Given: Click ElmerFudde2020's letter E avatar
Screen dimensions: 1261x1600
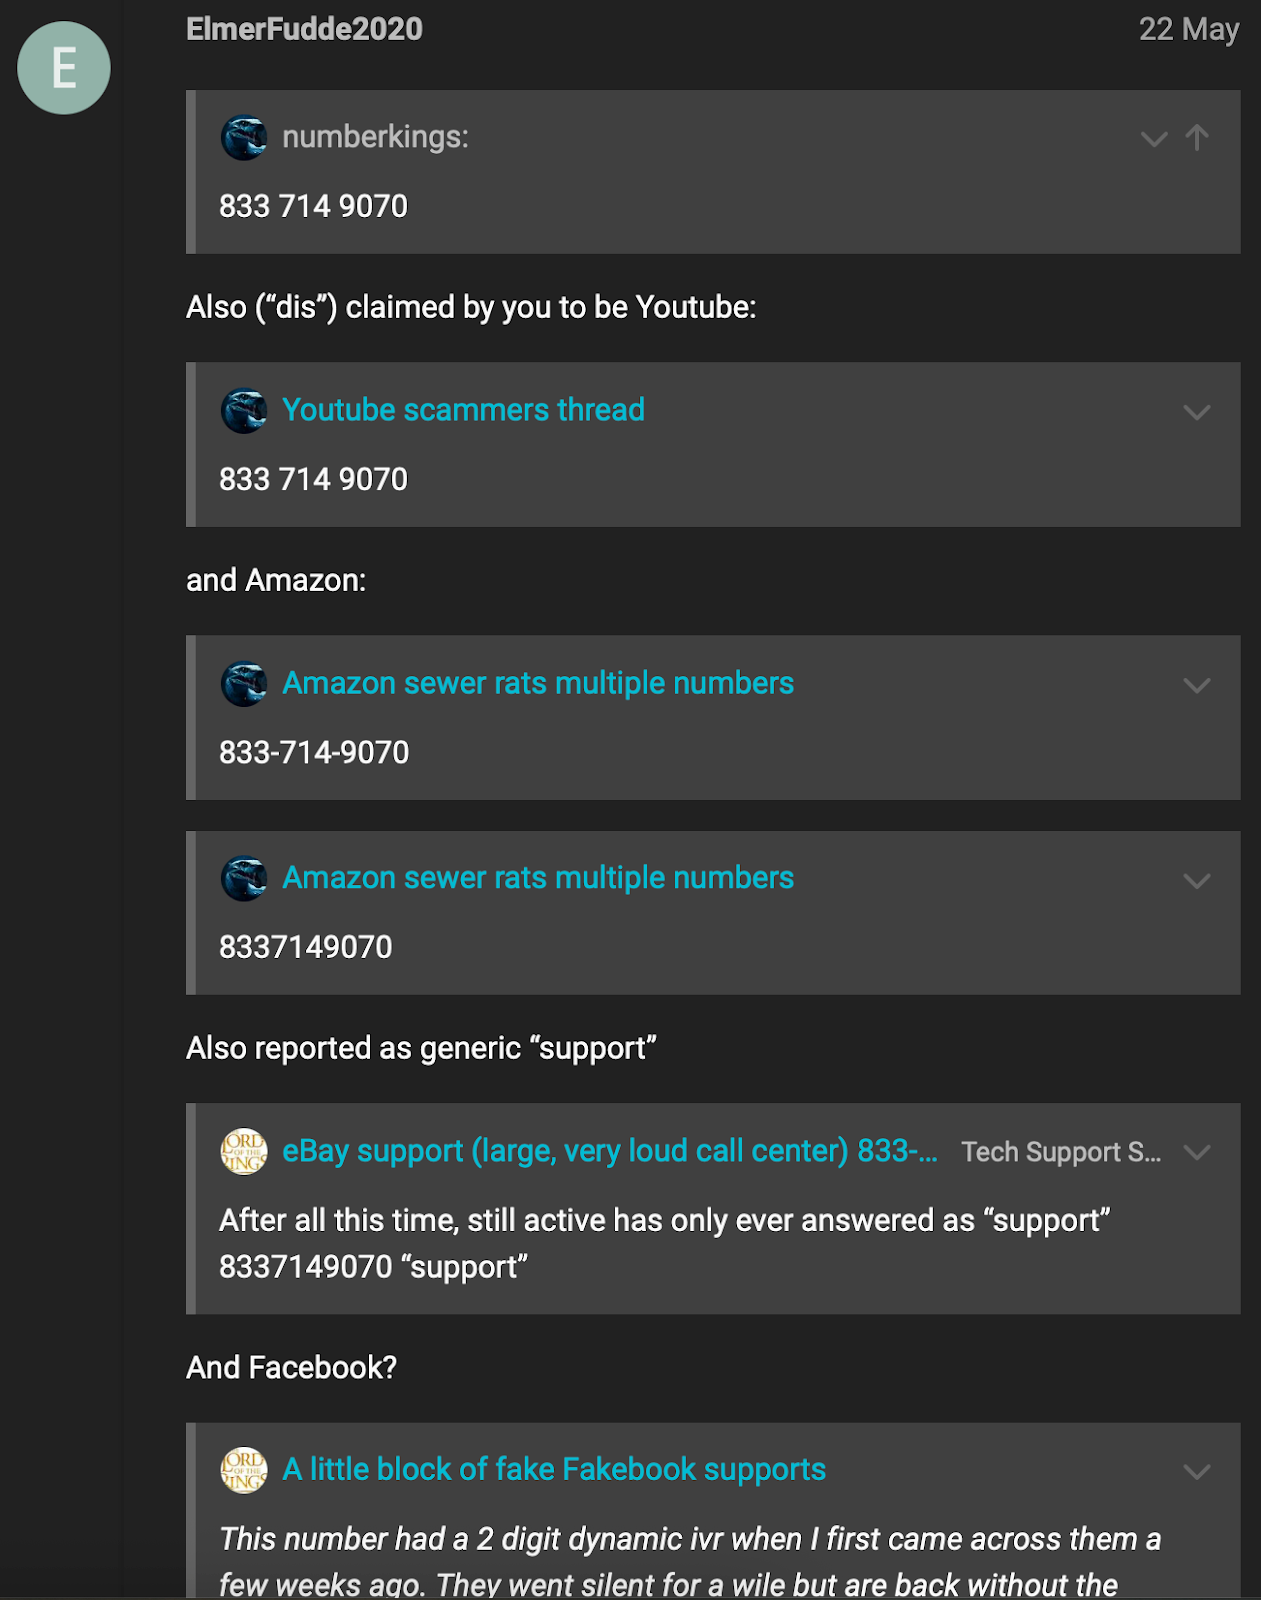Looking at the screenshot, I should click(x=64, y=68).
